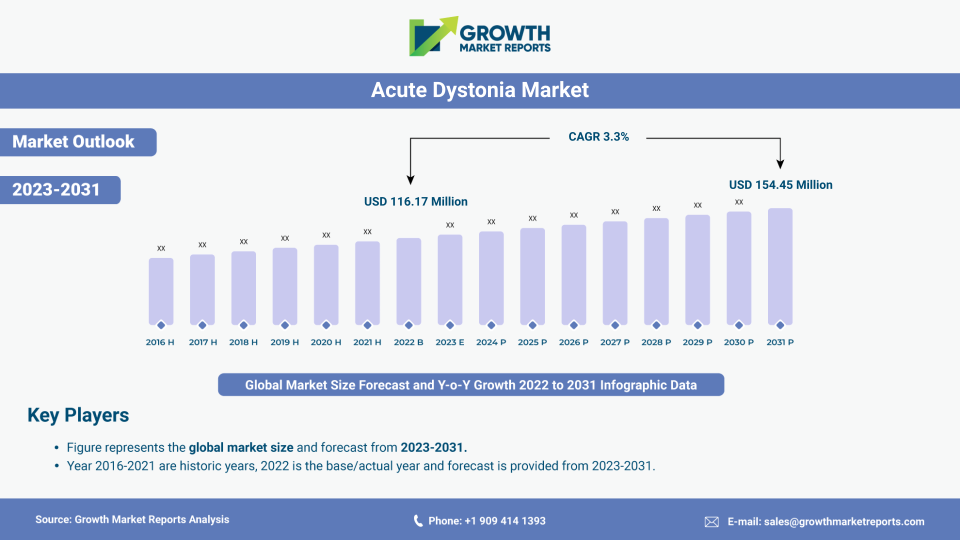Click the diamond marker under 2022 B
The image size is (960, 540).
pyautogui.click(x=408, y=324)
